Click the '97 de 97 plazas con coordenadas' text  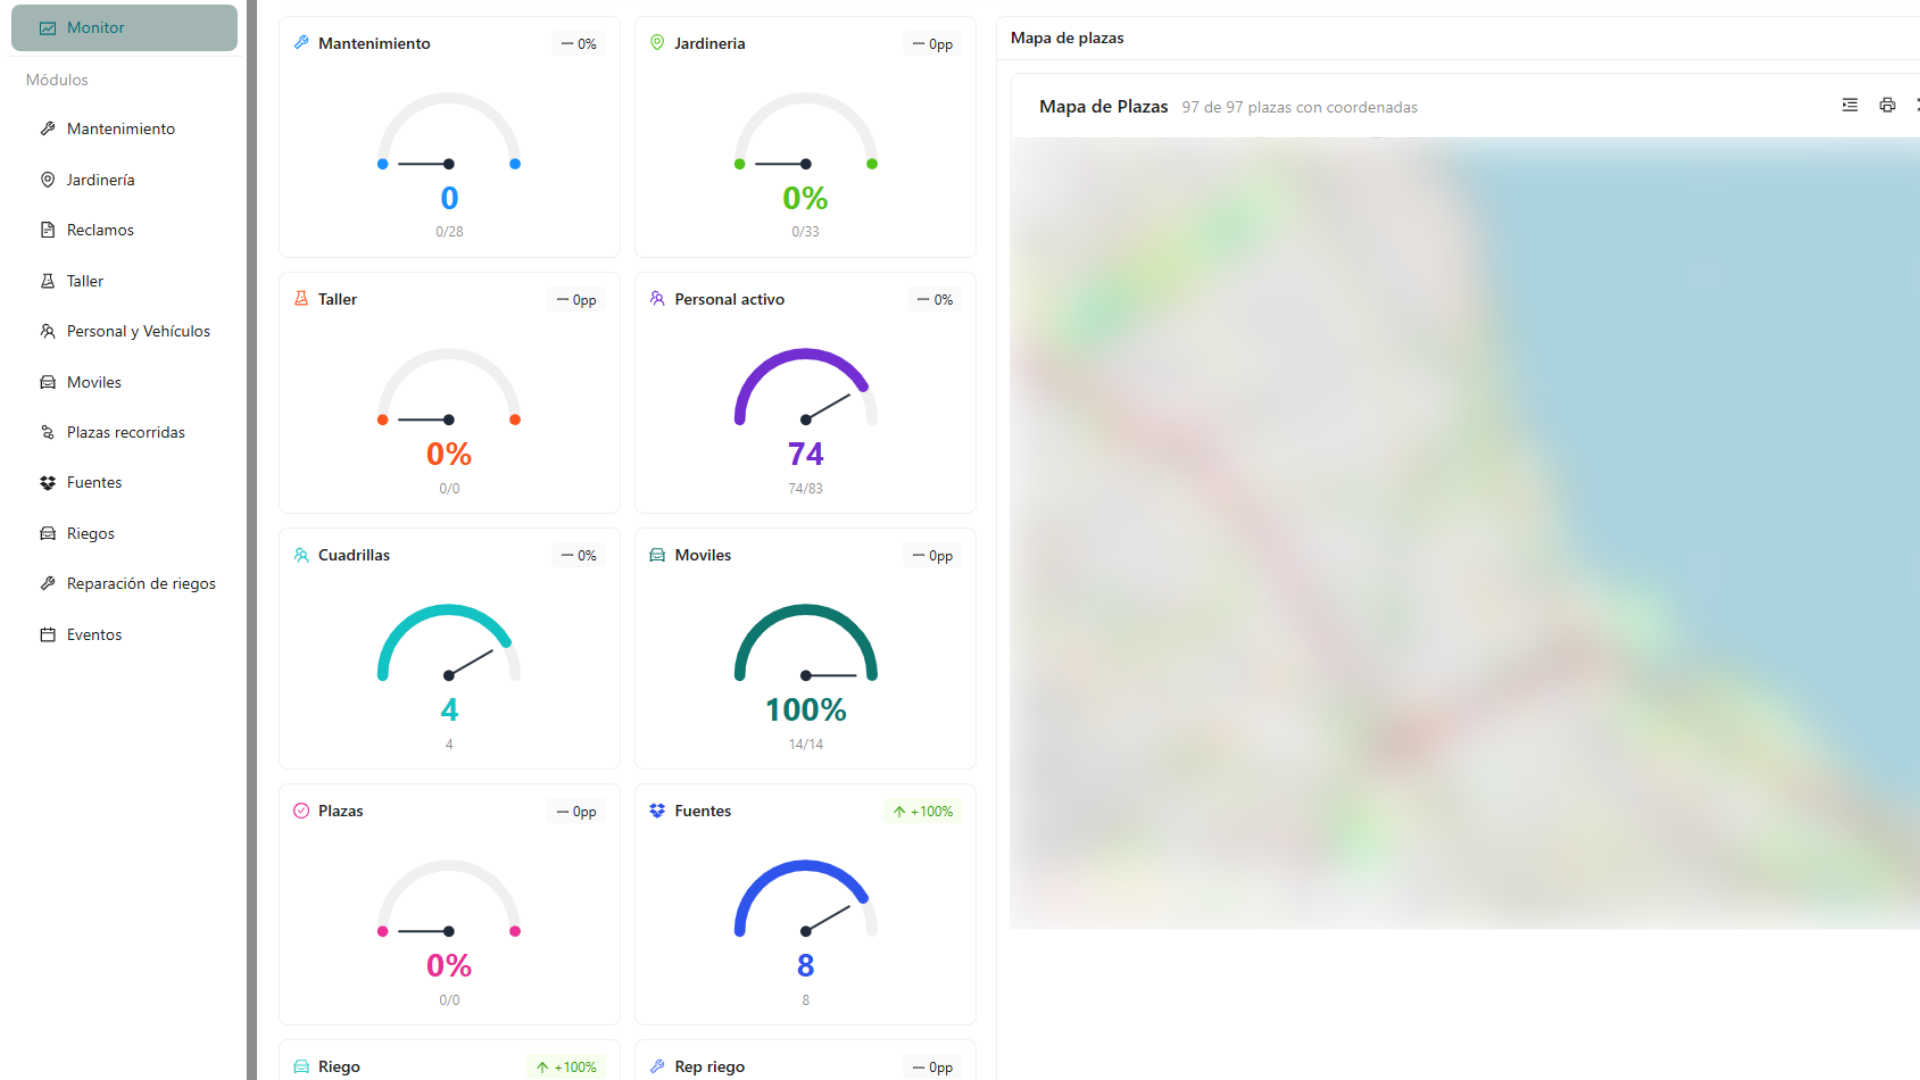(x=1299, y=107)
